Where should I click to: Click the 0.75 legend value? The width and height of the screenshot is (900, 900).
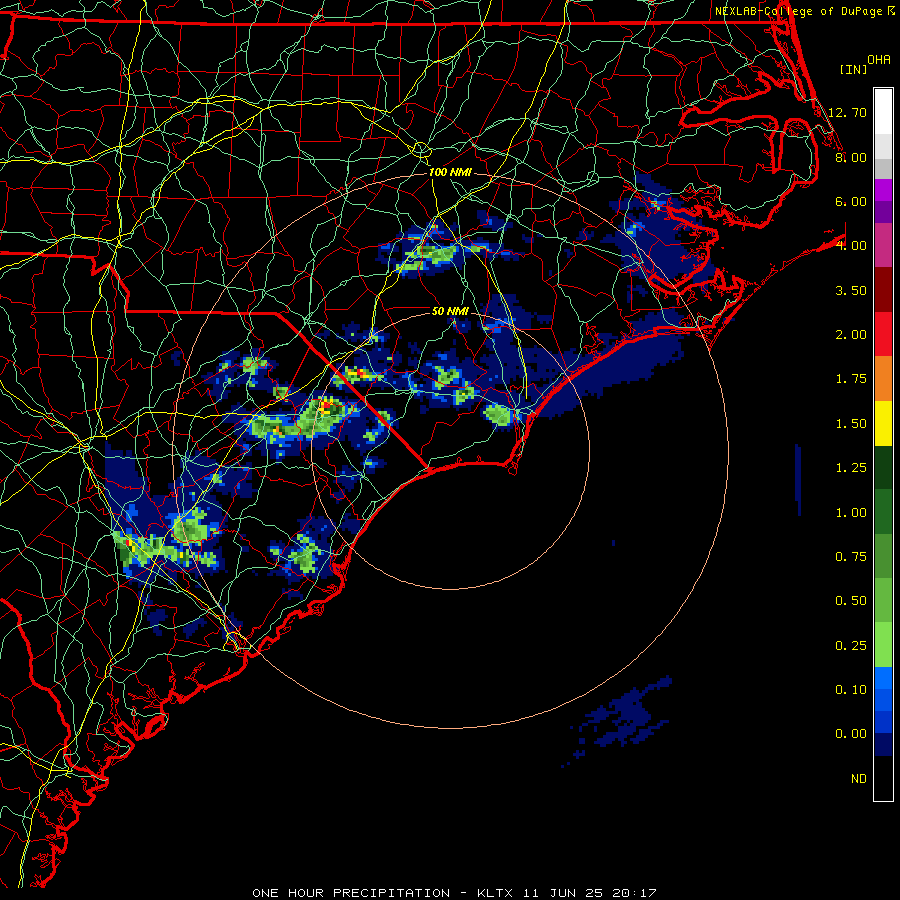(x=851, y=557)
